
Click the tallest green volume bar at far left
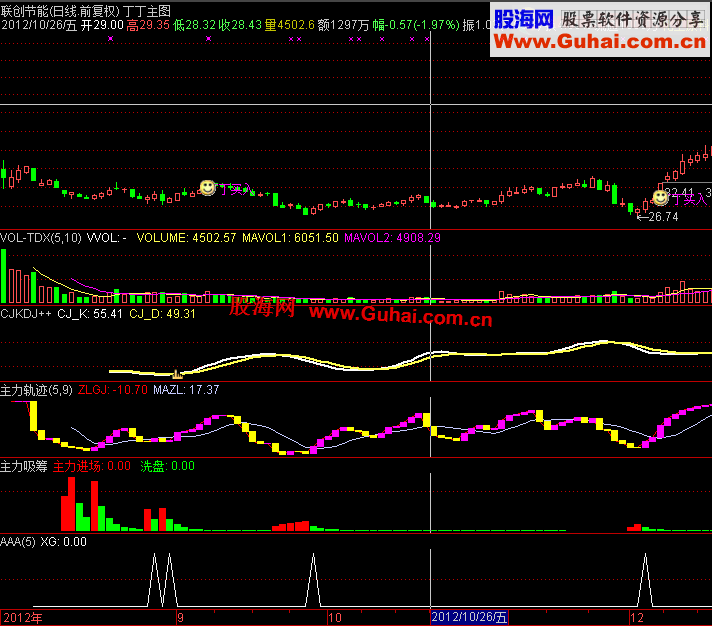(x=4, y=276)
